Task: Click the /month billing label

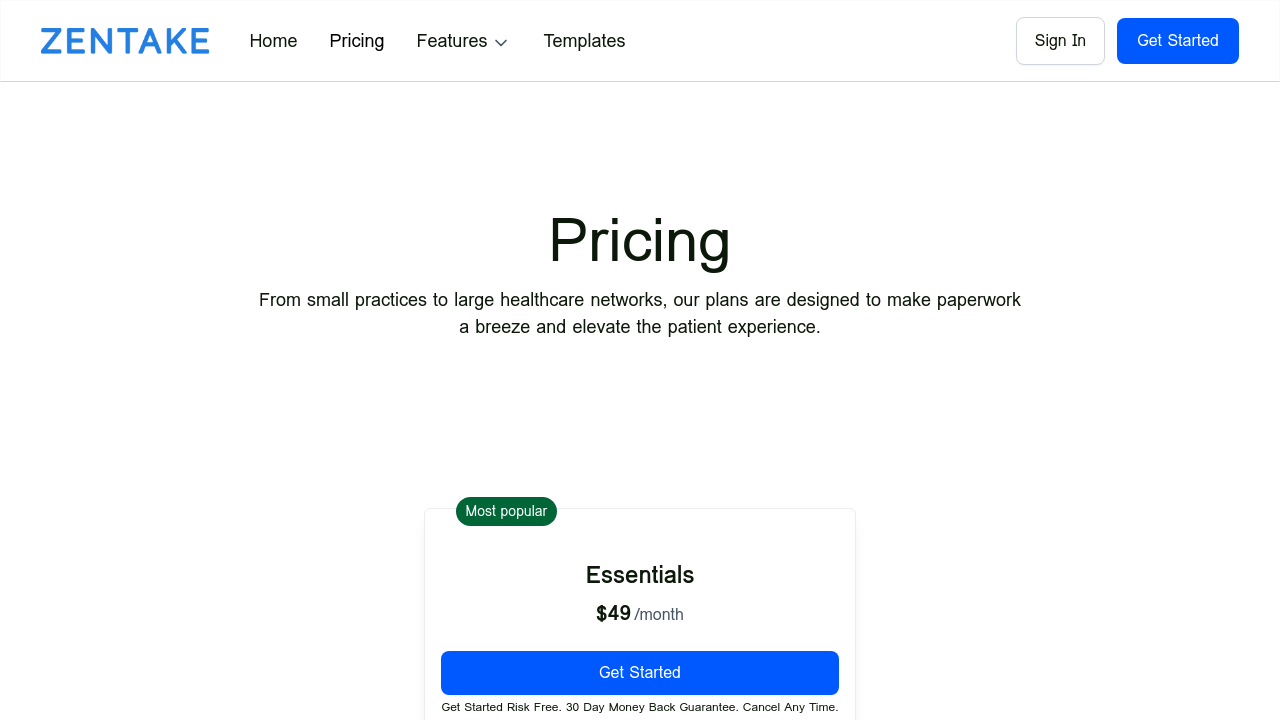Action: (x=659, y=615)
